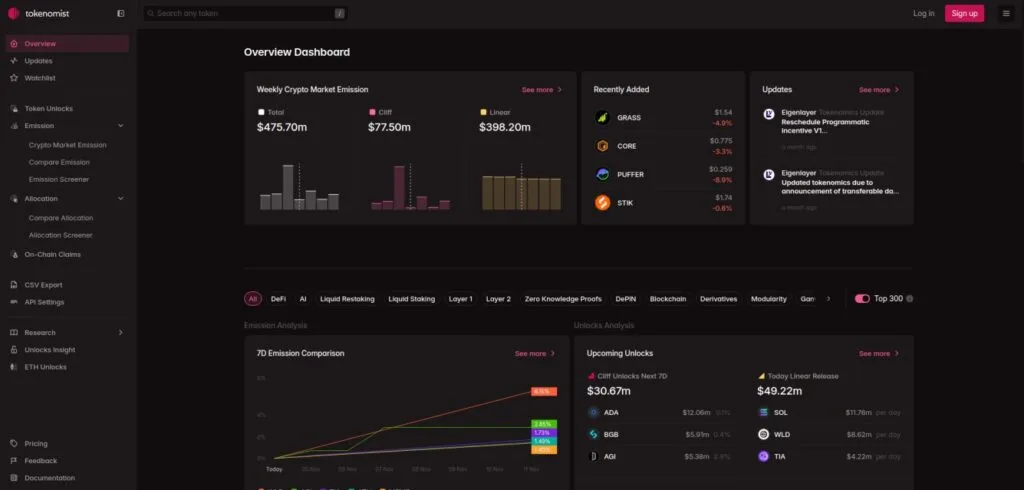Open See more in Updates card
Image resolution: width=1024 pixels, height=490 pixels.
pyautogui.click(x=878, y=90)
